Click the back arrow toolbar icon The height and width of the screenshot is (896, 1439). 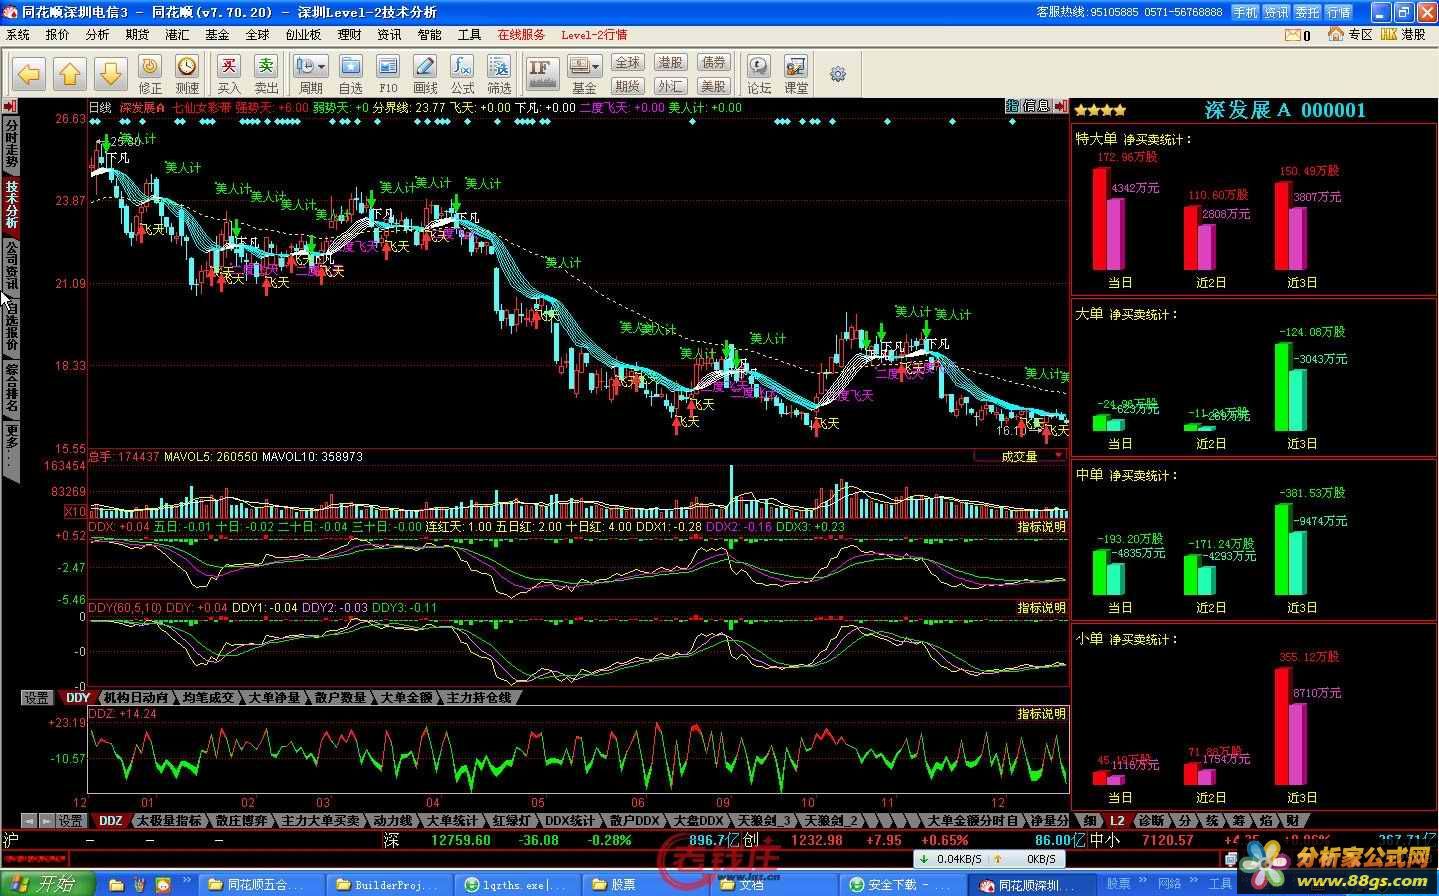[x=30, y=73]
